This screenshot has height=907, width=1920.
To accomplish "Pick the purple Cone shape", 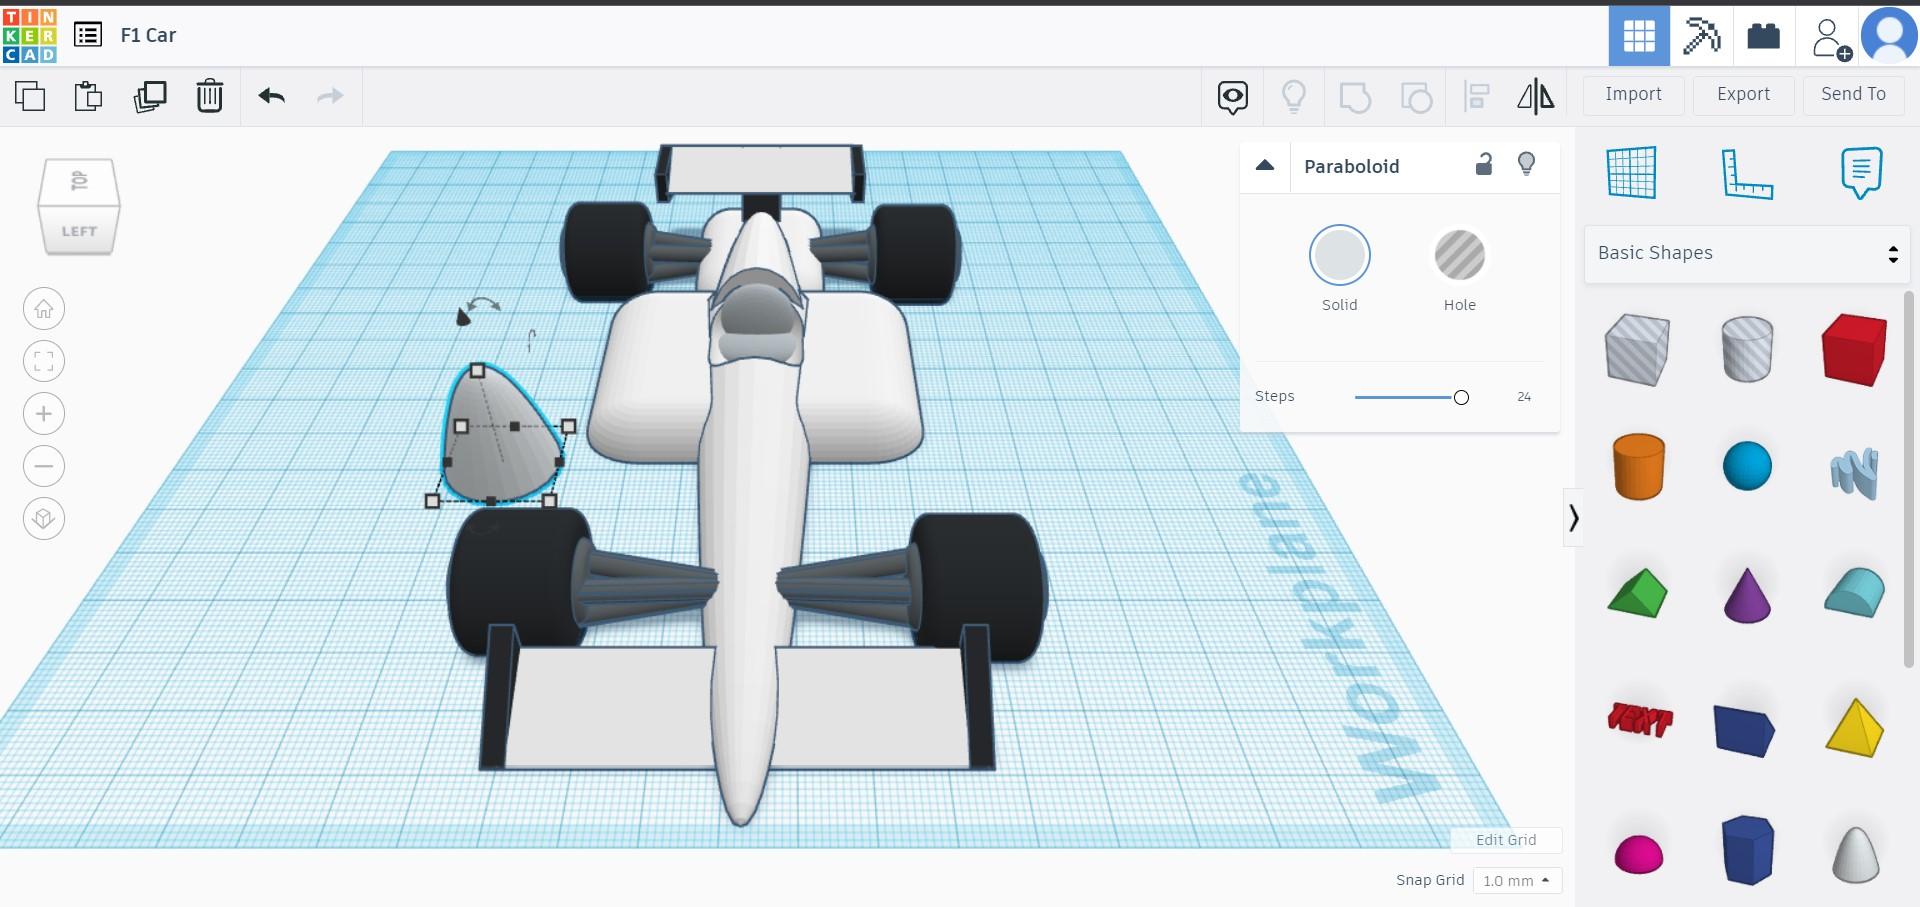I will point(1747,595).
